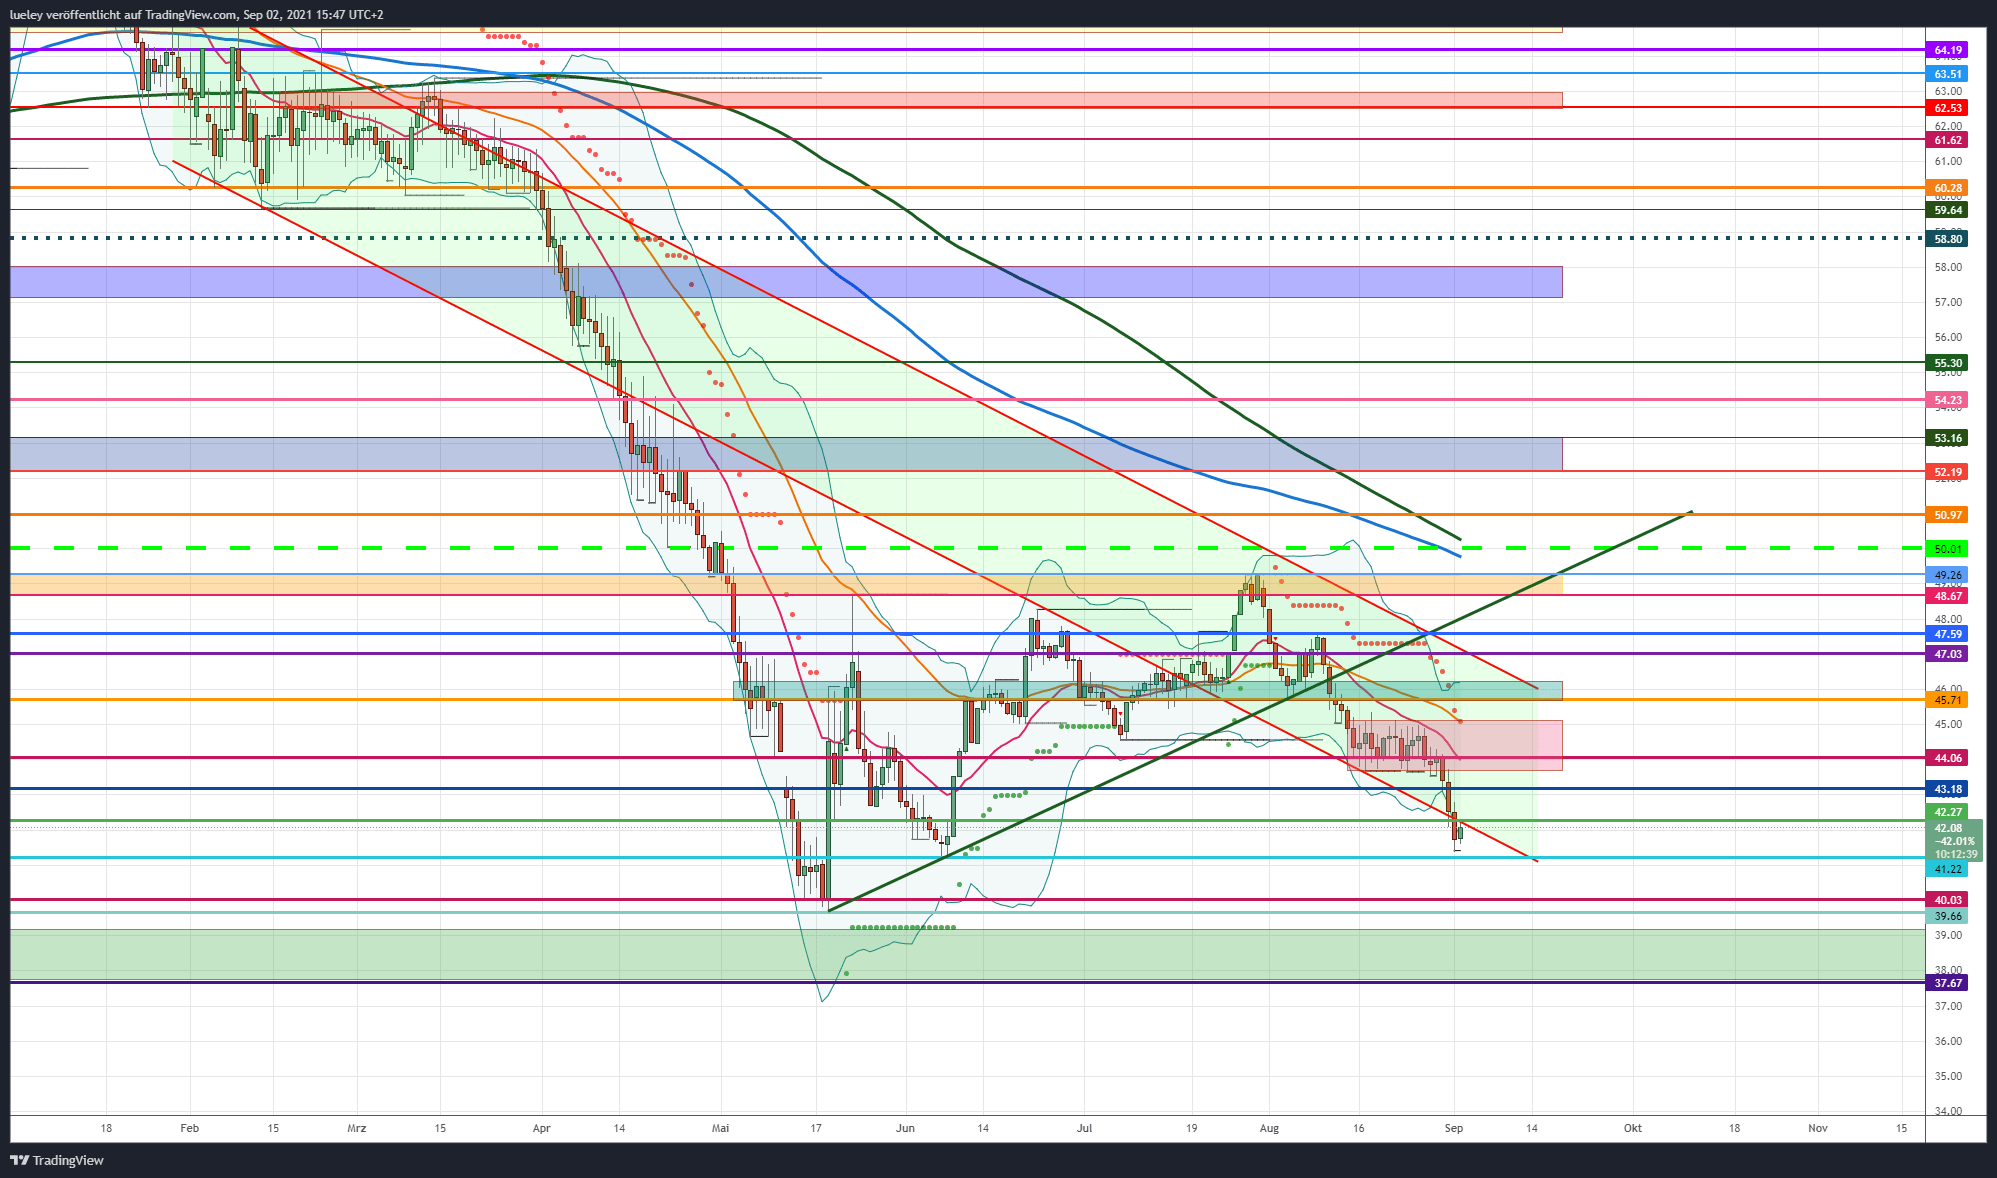
Task: Select the 61.62 price level label
Action: coord(1947,140)
